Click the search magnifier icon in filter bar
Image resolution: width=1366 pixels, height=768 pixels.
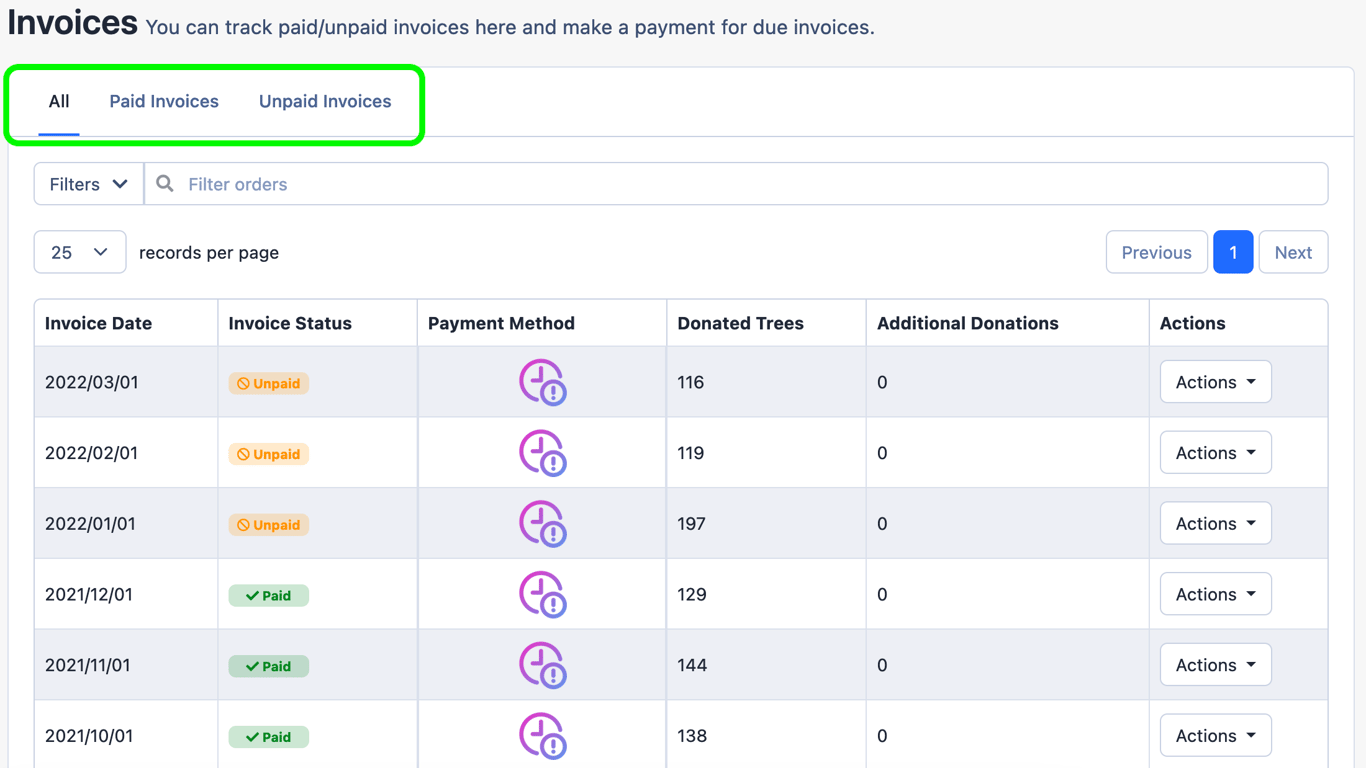165,184
